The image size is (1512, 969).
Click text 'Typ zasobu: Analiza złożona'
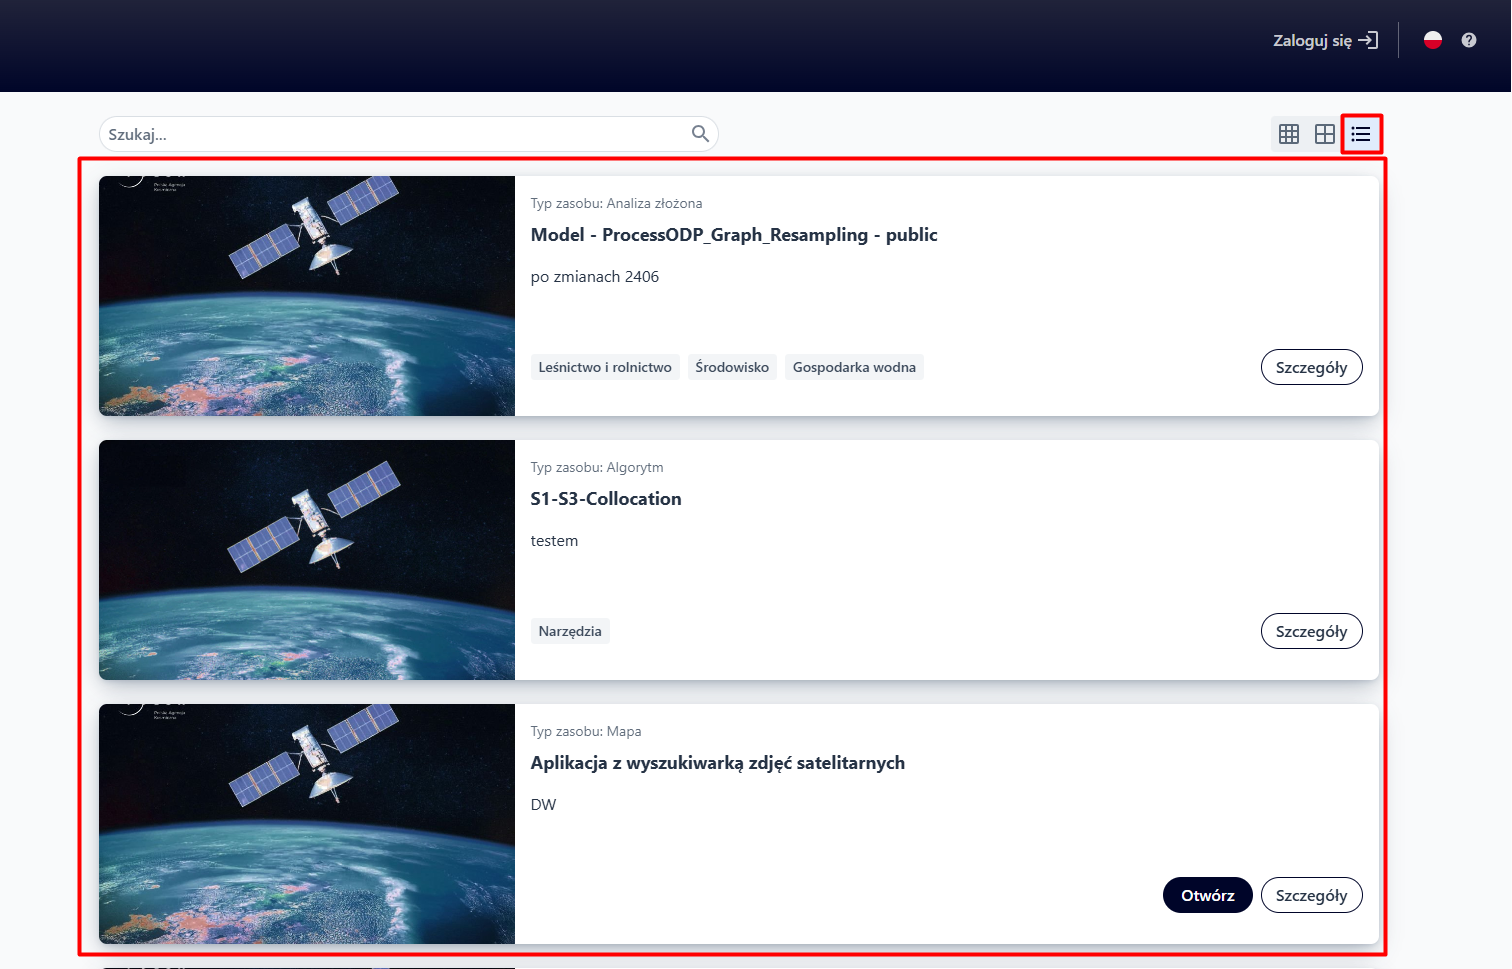pyautogui.click(x=616, y=203)
